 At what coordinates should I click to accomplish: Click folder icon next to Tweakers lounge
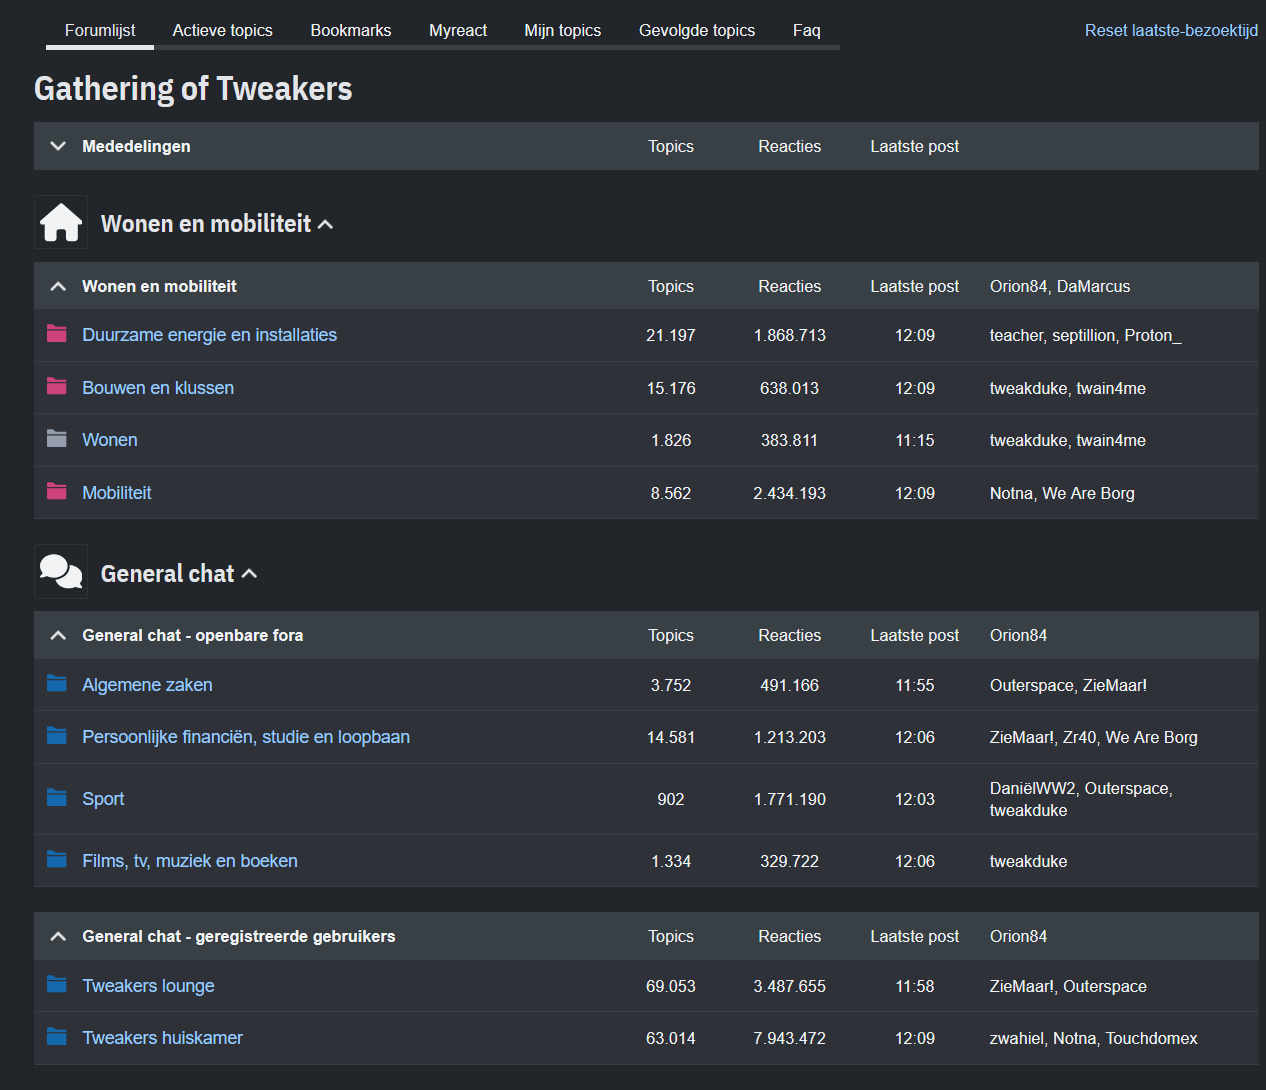(x=57, y=985)
